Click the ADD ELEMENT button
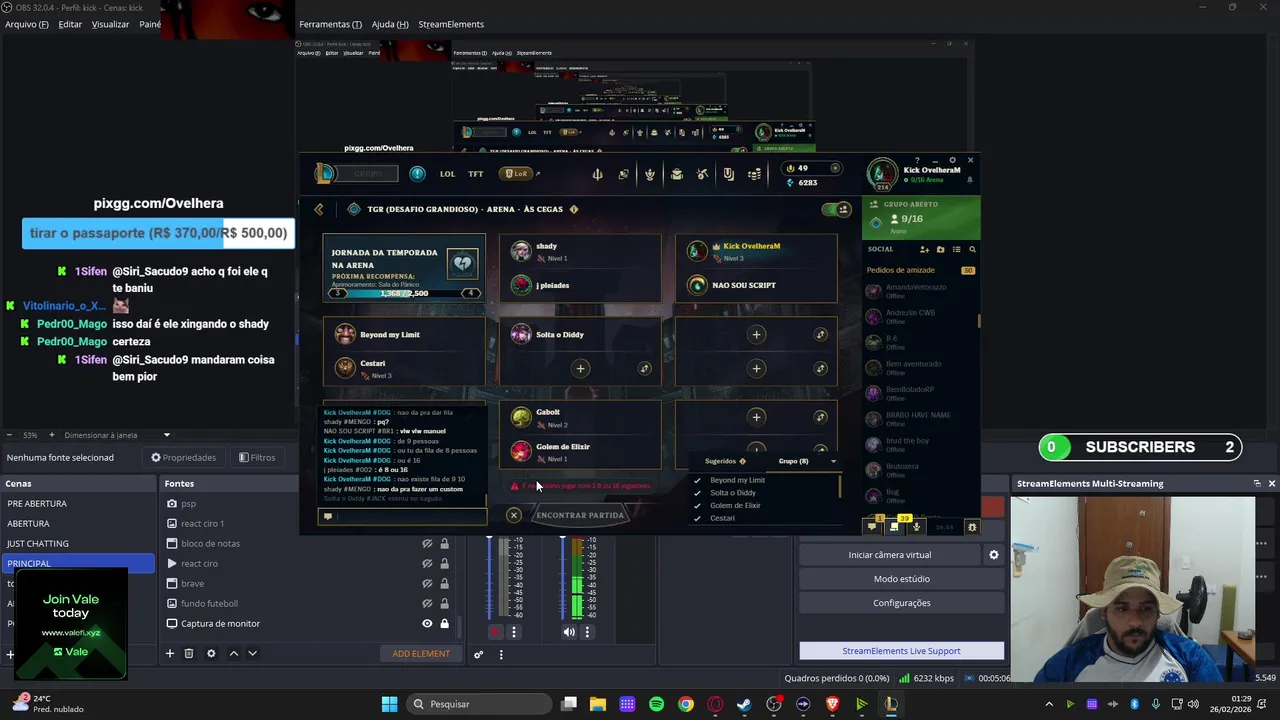Viewport: 1280px width, 720px height. pyautogui.click(x=421, y=653)
